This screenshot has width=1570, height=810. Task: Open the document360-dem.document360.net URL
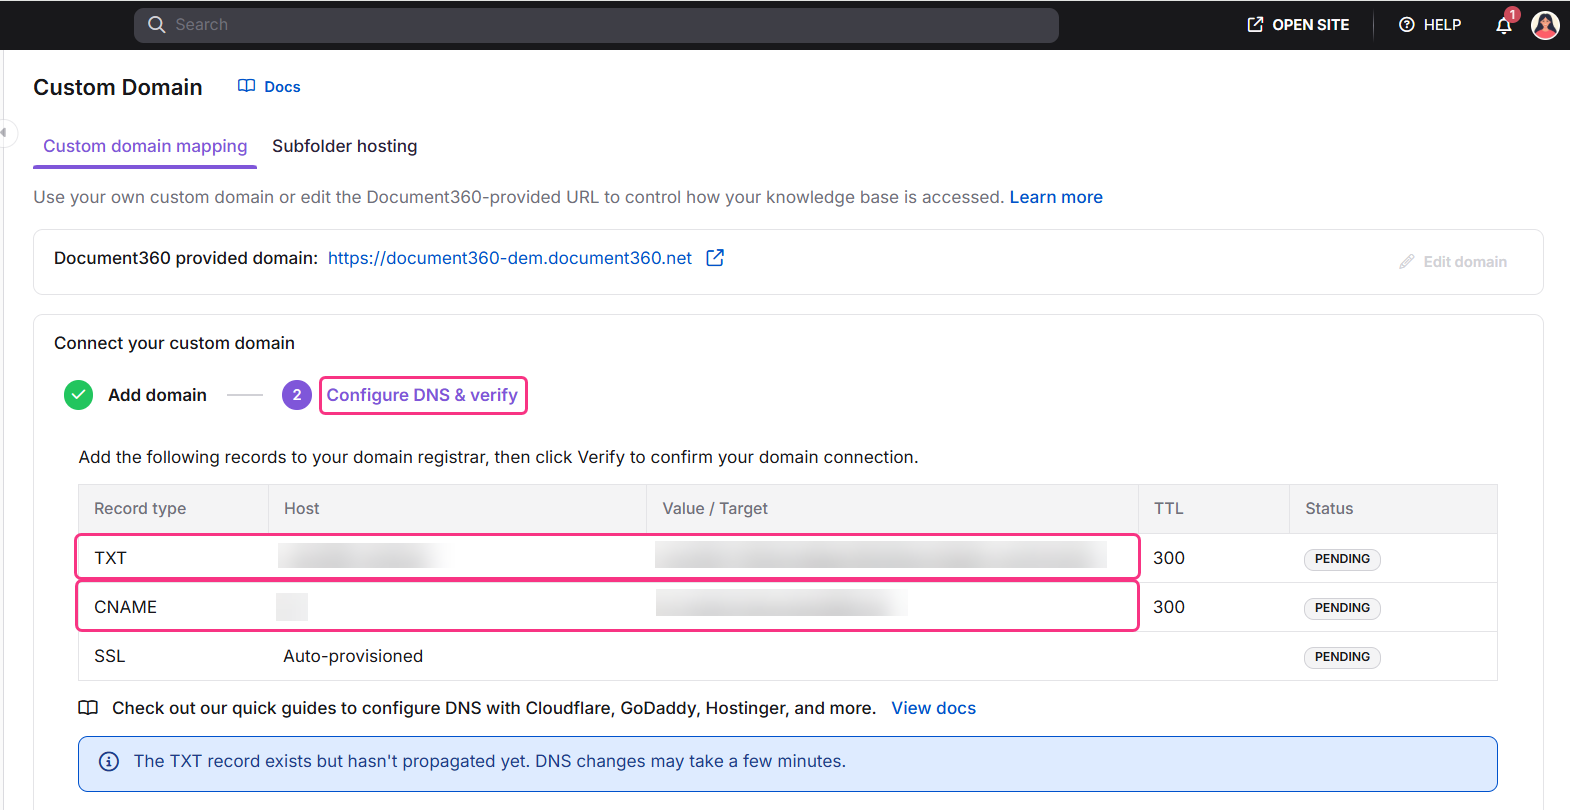pyautogui.click(x=510, y=258)
